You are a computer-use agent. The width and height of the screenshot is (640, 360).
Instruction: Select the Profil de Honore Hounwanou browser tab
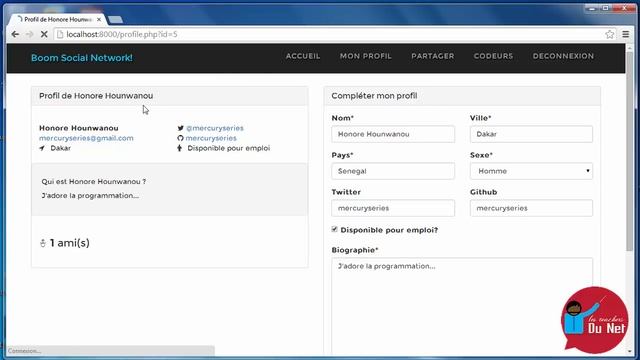[57, 19]
